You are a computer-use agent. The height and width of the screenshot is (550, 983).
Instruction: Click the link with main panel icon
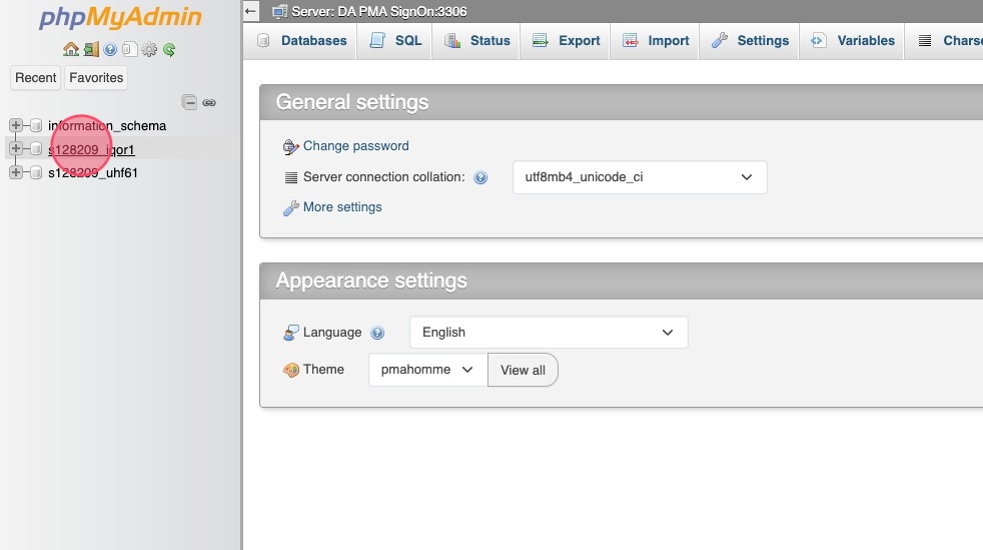[x=209, y=102]
